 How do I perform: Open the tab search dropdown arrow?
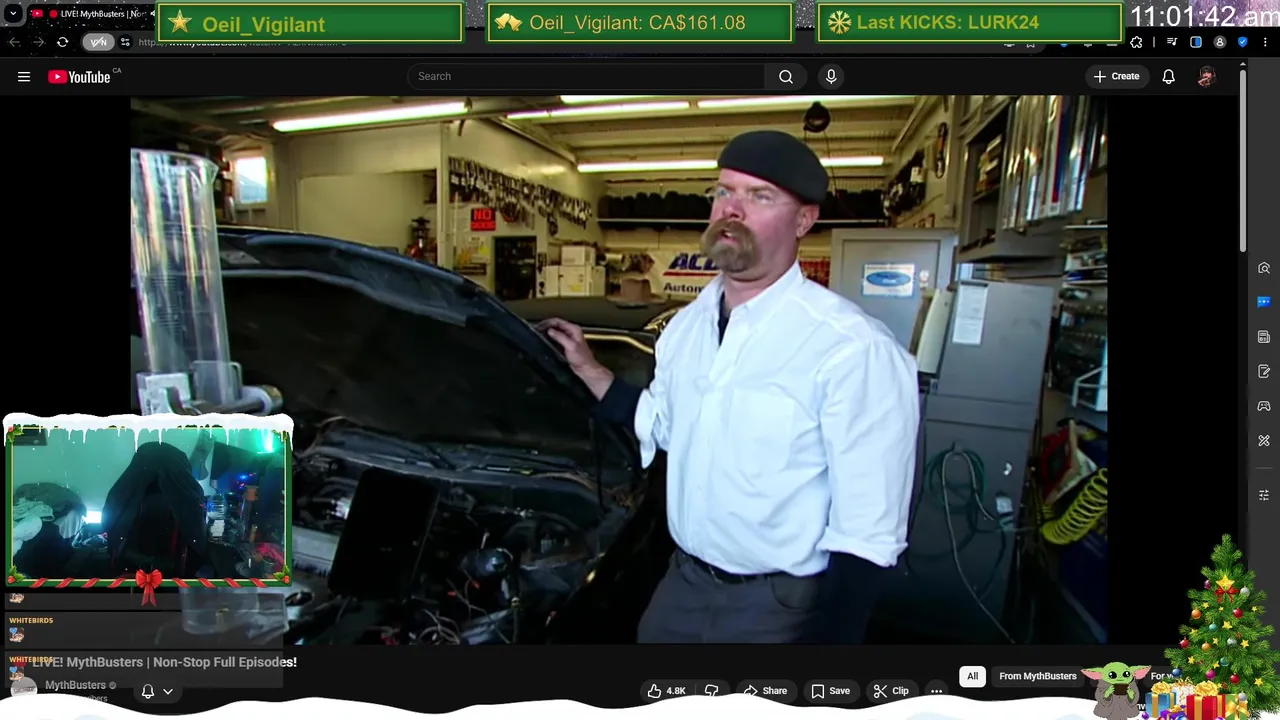pyautogui.click(x=13, y=14)
